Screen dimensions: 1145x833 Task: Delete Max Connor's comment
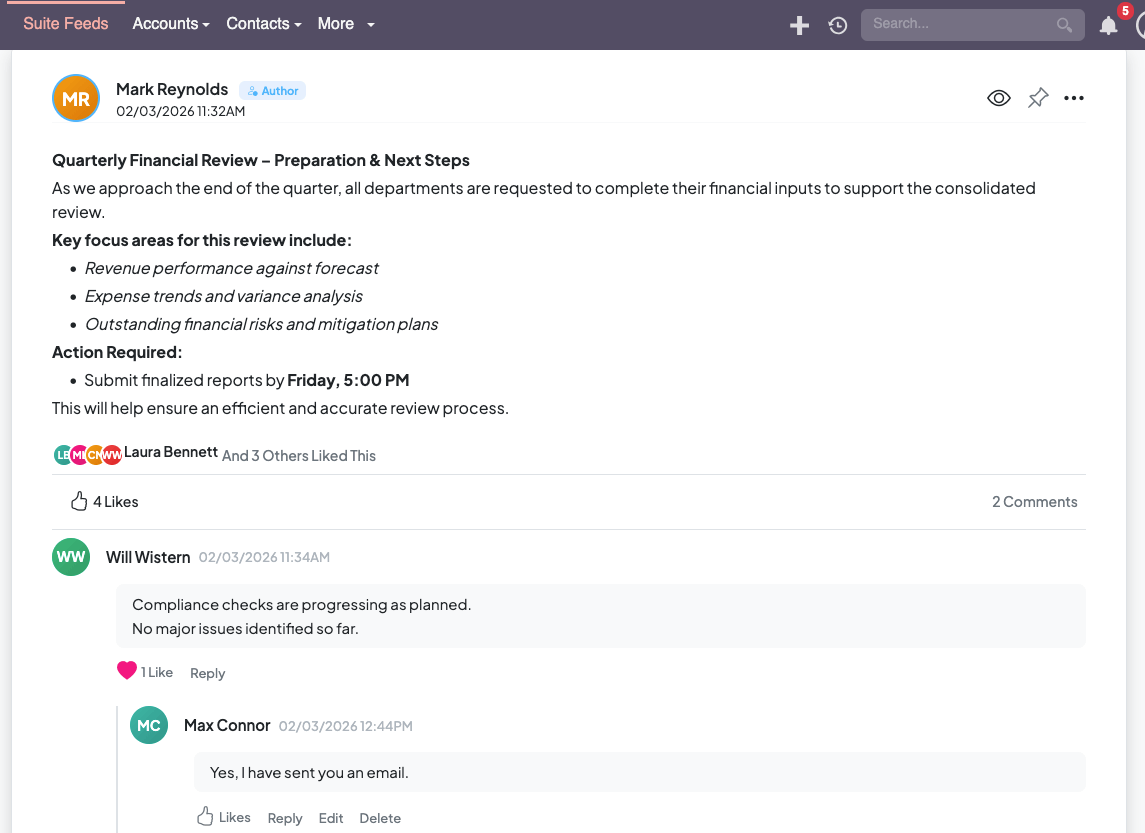(380, 817)
